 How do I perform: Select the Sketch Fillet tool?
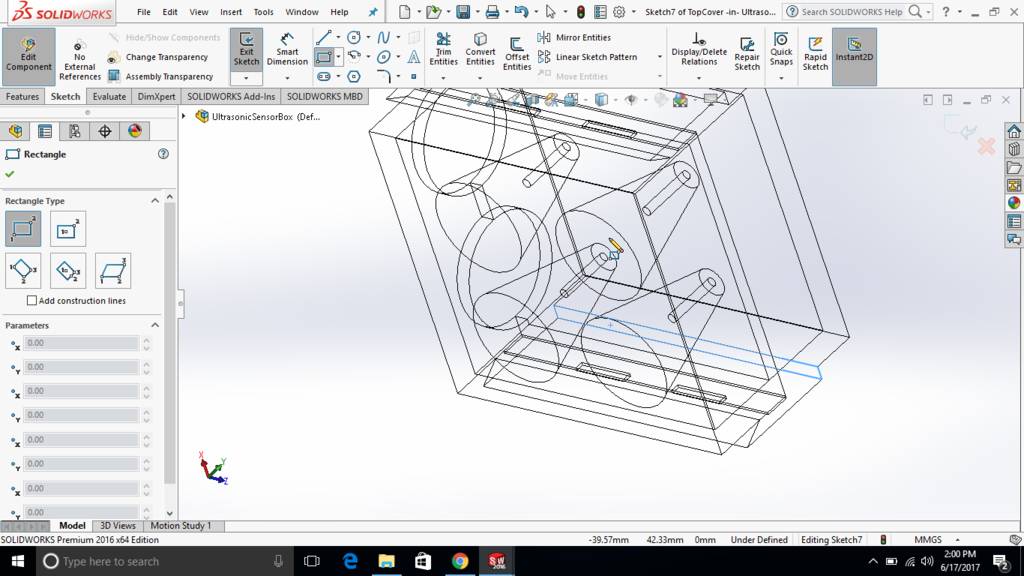[383, 76]
